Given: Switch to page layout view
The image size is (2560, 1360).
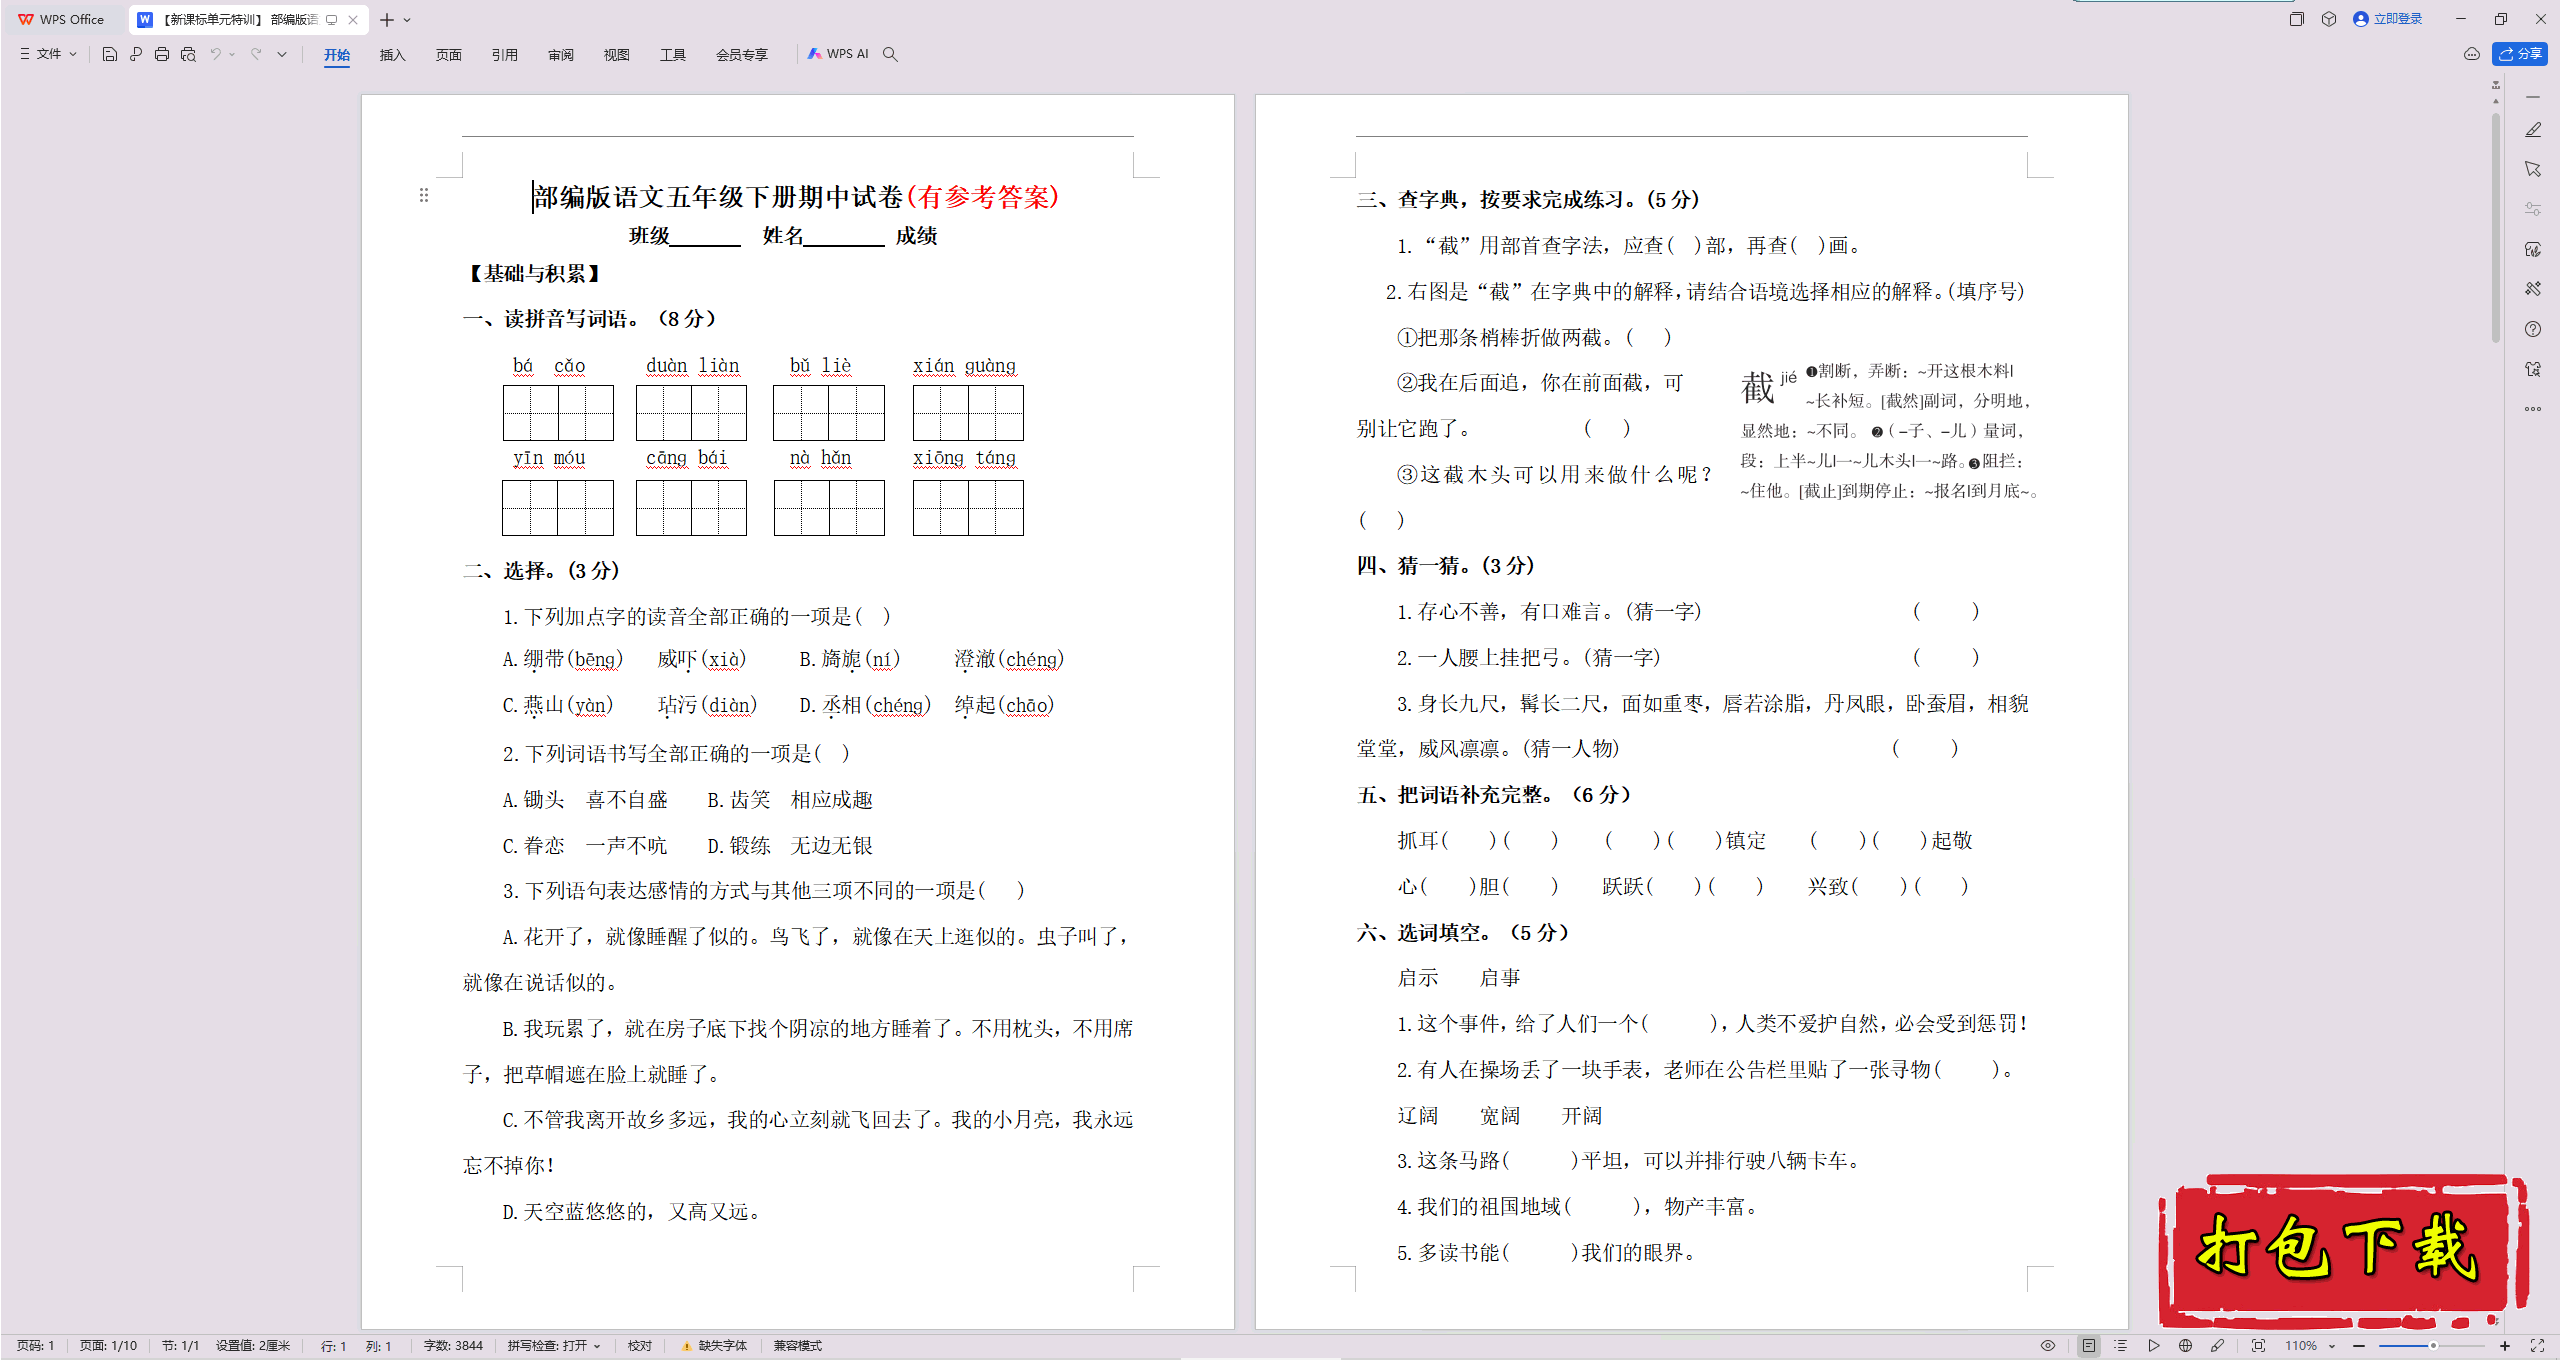Looking at the screenshot, I should pyautogui.click(x=2089, y=1346).
